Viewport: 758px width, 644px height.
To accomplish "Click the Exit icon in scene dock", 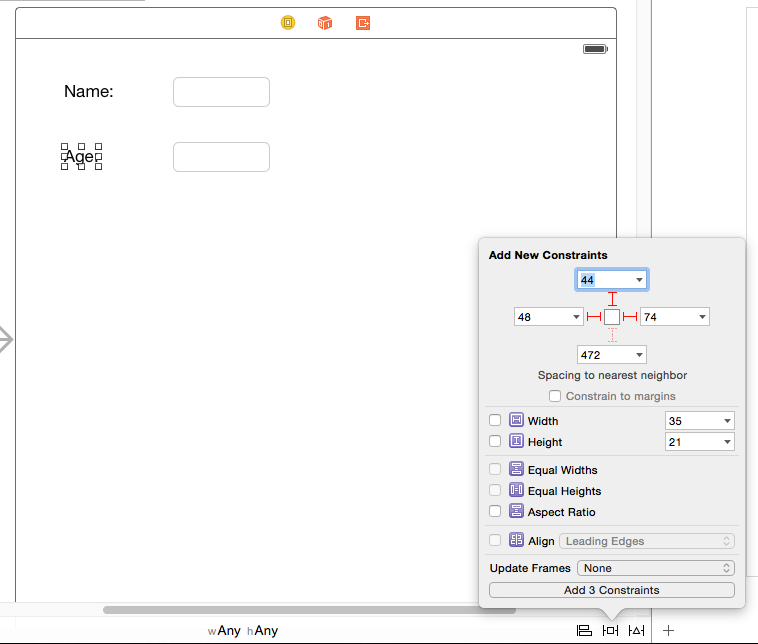I will click(363, 22).
